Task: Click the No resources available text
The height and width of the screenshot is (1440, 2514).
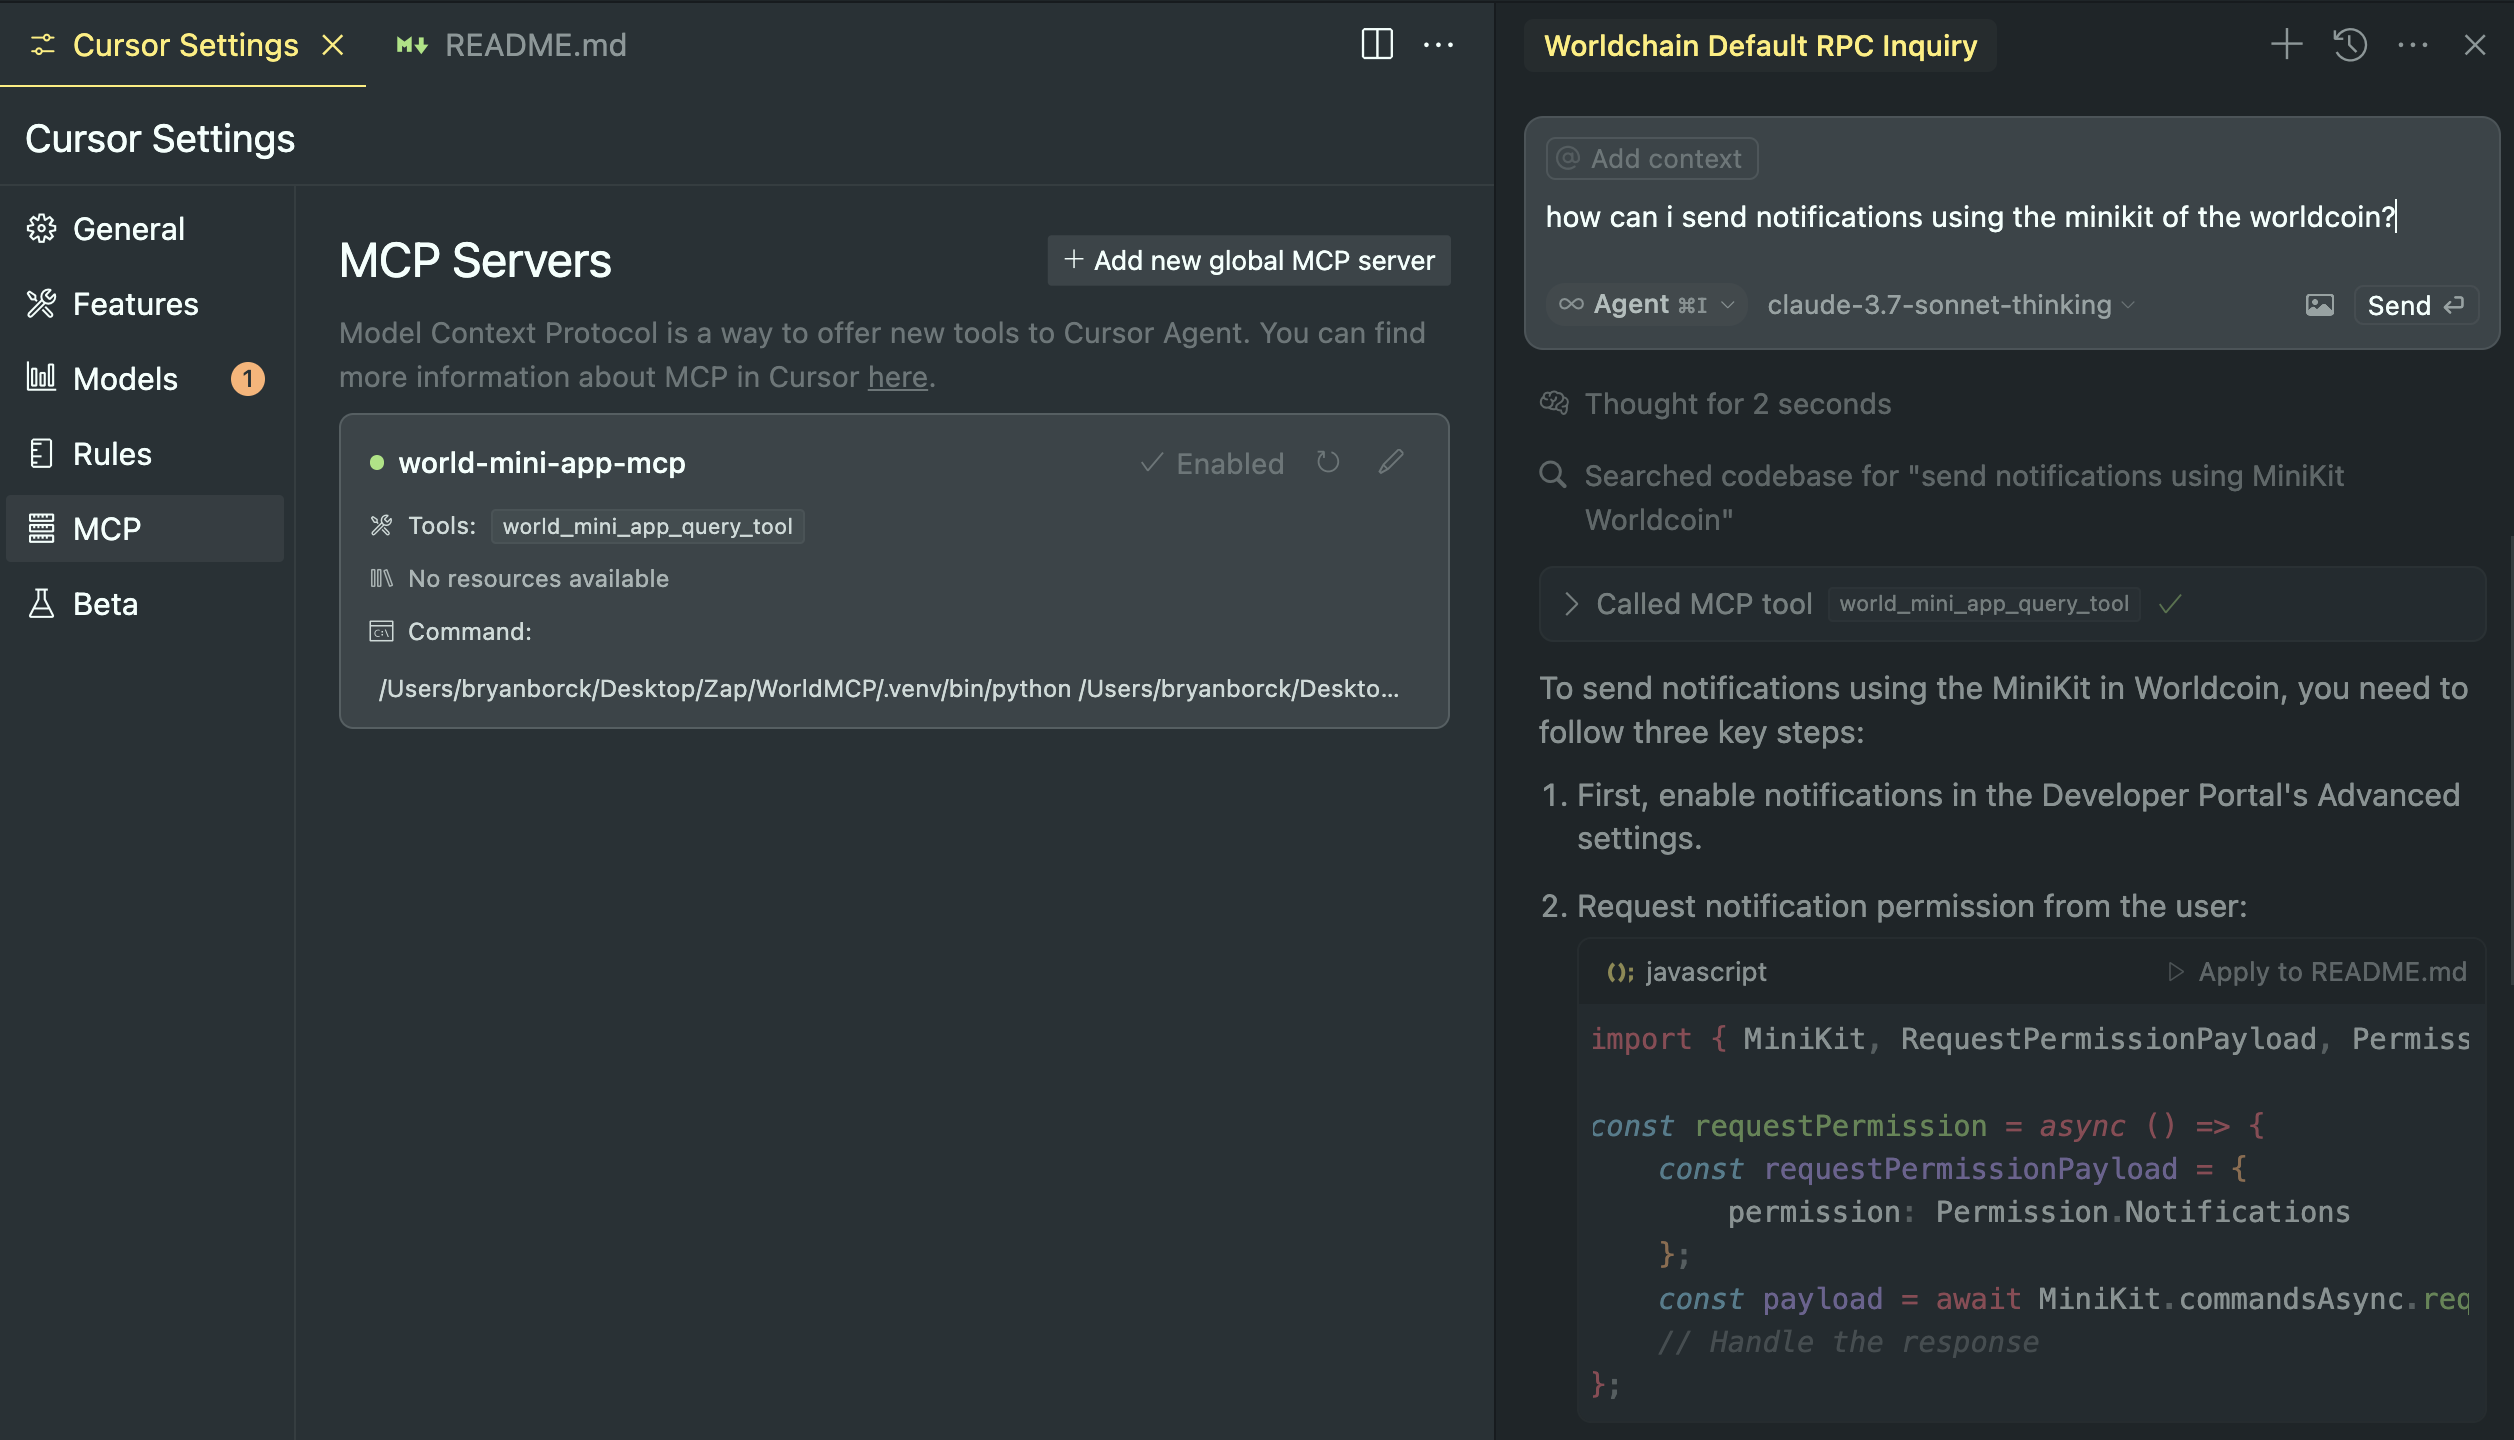Action: click(x=538, y=578)
